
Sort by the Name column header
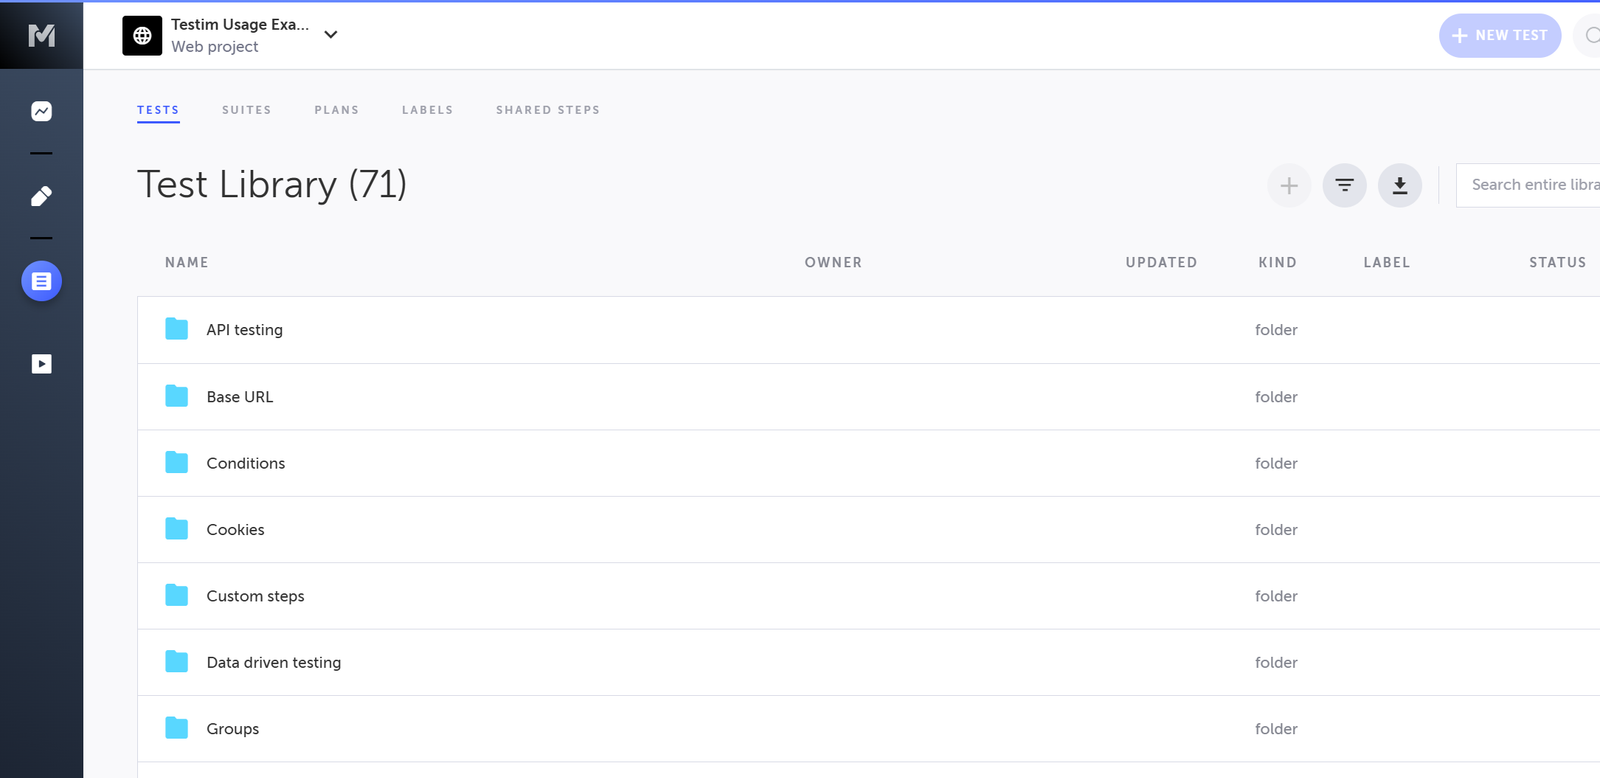pos(187,263)
